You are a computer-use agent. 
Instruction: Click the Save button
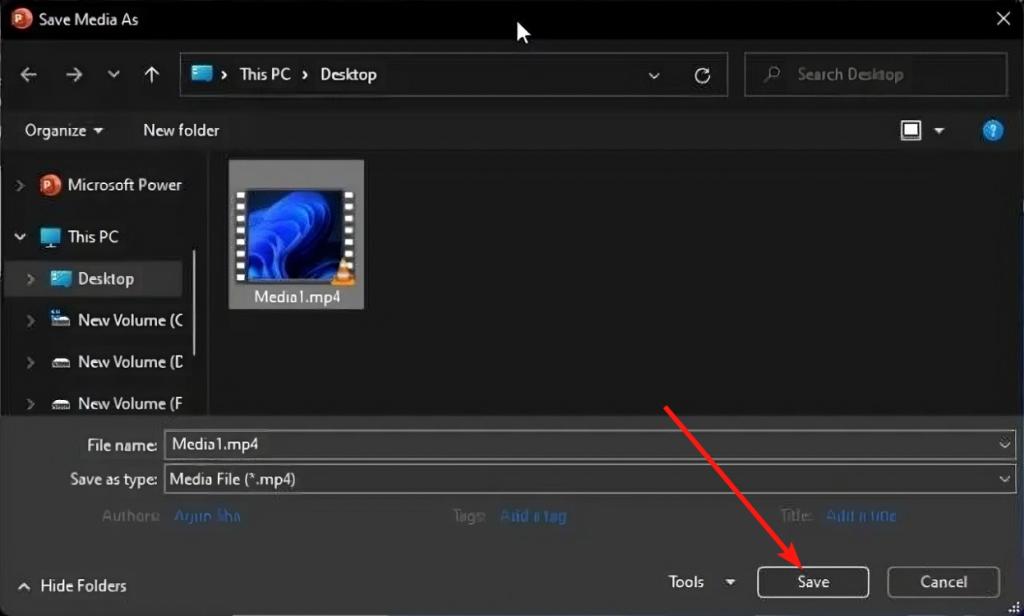click(812, 581)
